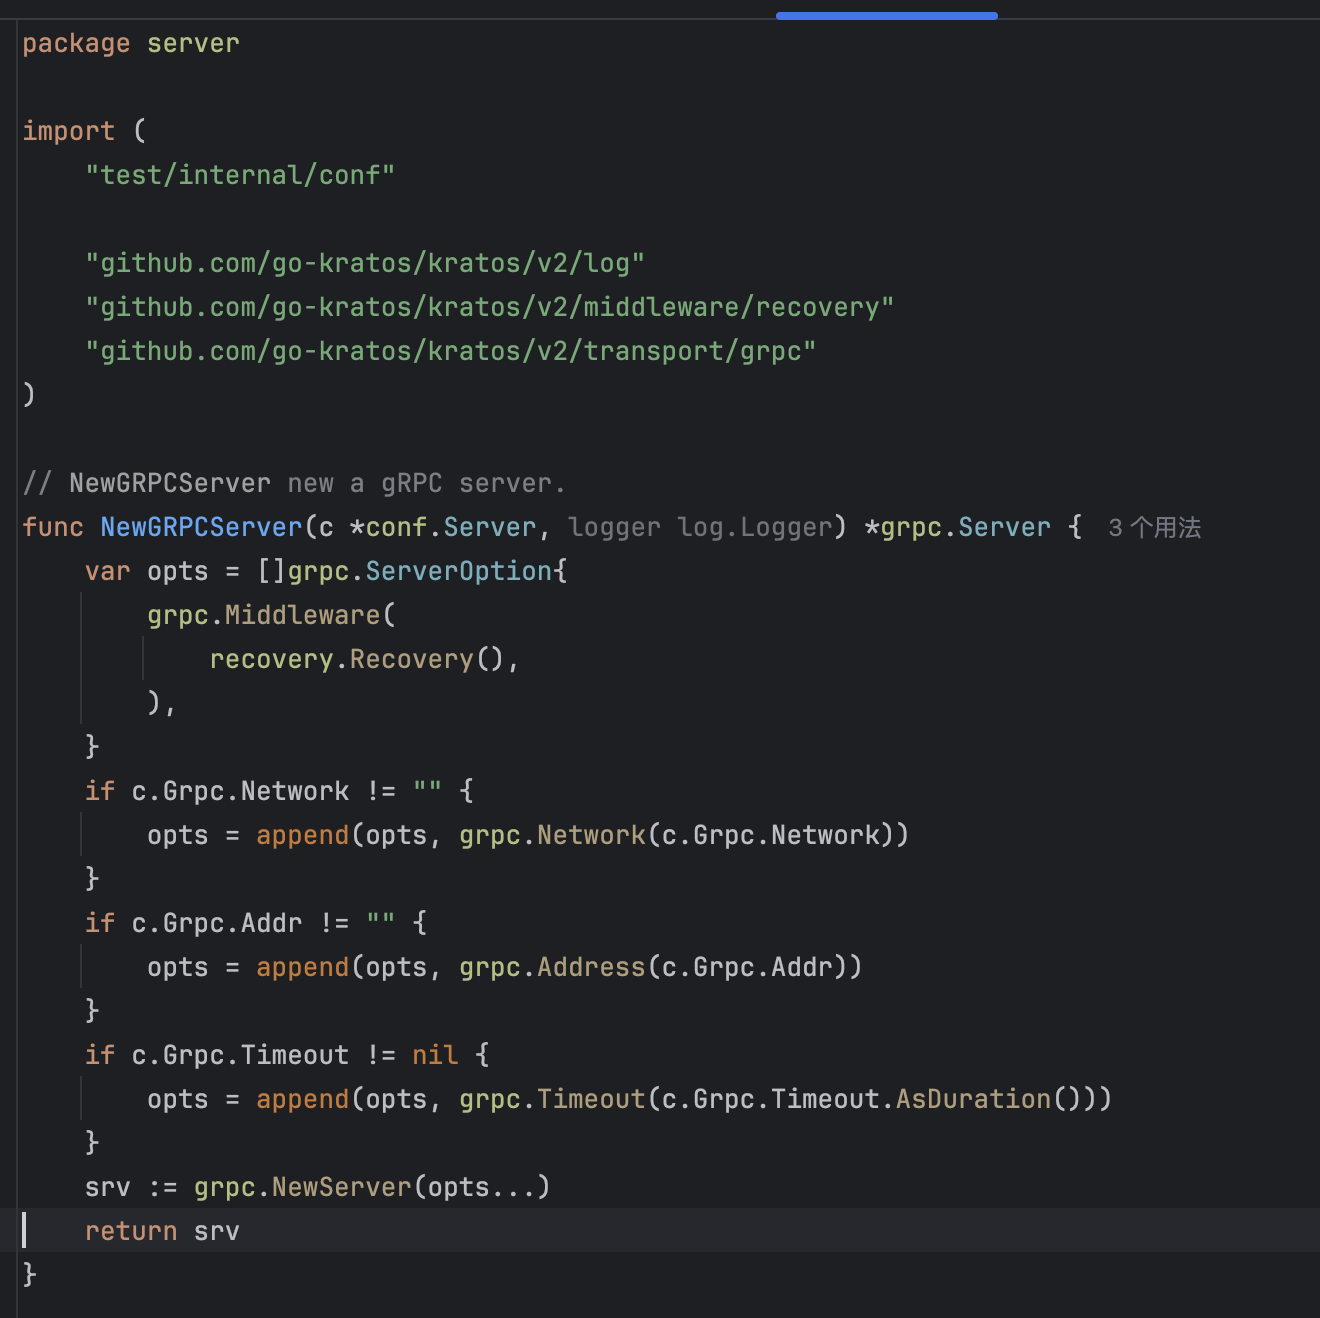The width and height of the screenshot is (1320, 1318).
Task: Click the "nil" keyword in Timeout check
Action: coord(435,1055)
